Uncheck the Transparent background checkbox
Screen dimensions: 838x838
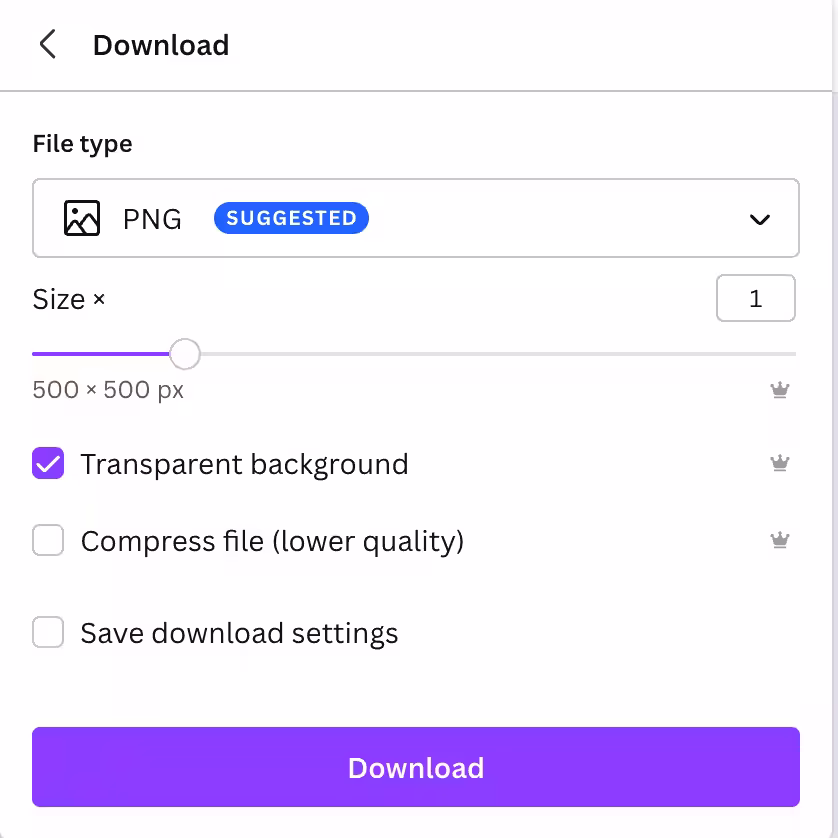48,464
